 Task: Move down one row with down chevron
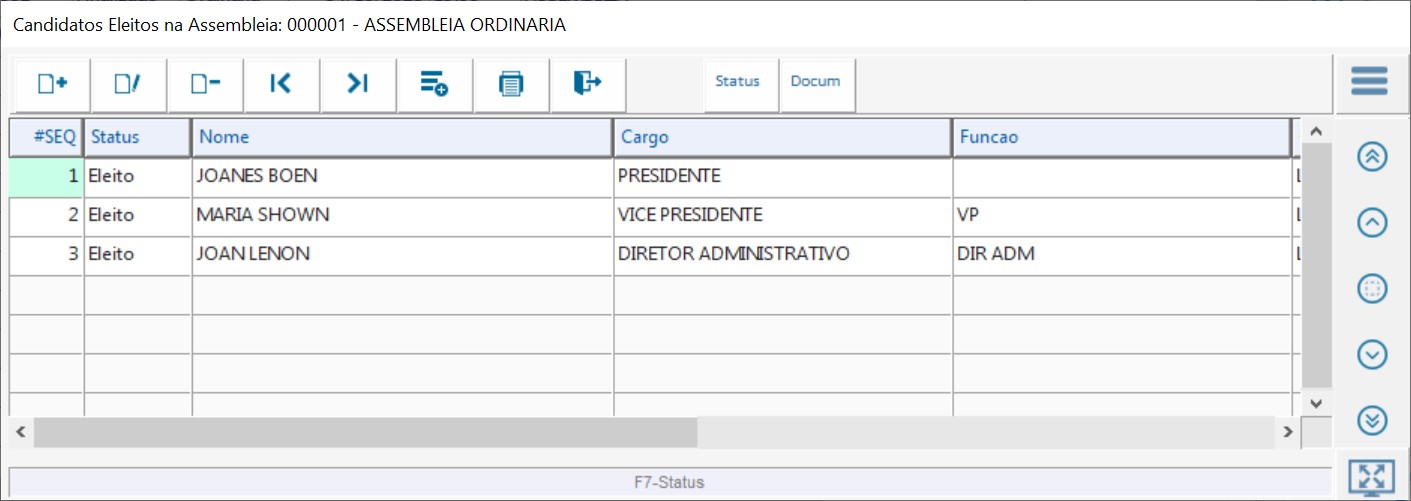[1372, 354]
